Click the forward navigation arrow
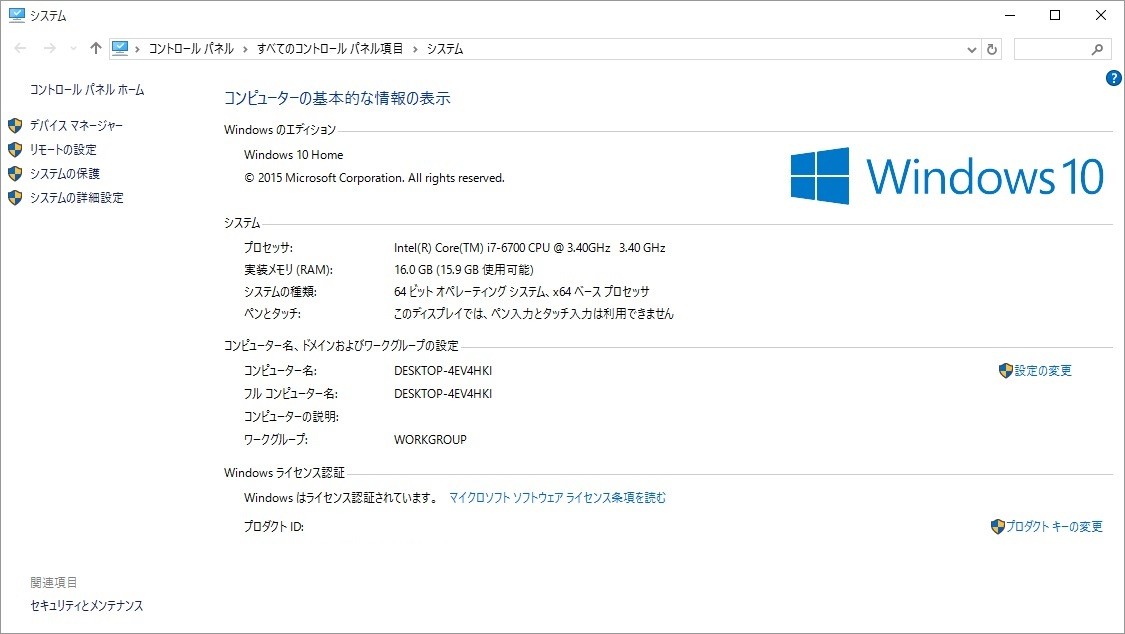This screenshot has height=634, width=1125. (x=50, y=48)
